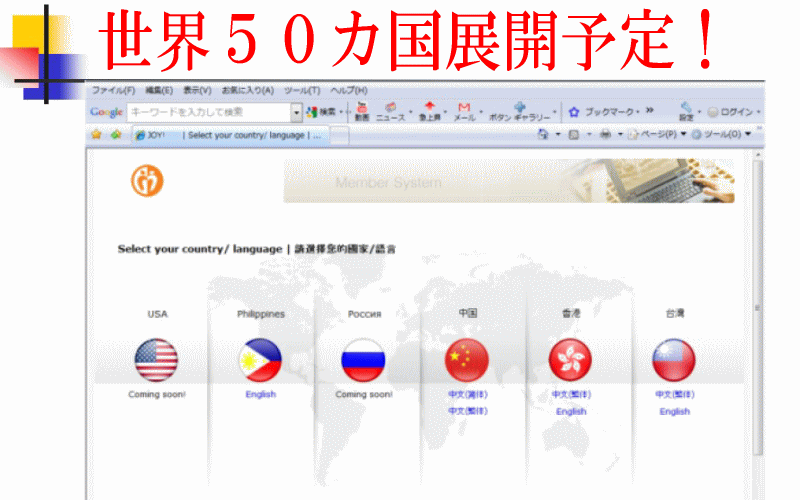
Task: Select the 中国 China flag icon
Action: point(467,360)
